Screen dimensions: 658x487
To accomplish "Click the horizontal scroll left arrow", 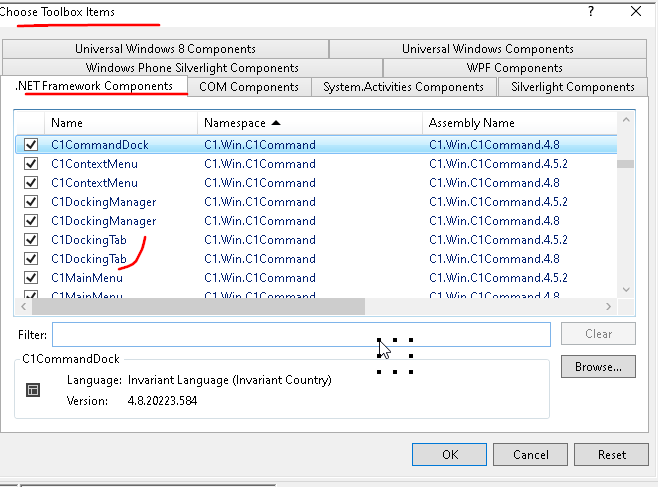I will [x=24, y=307].
